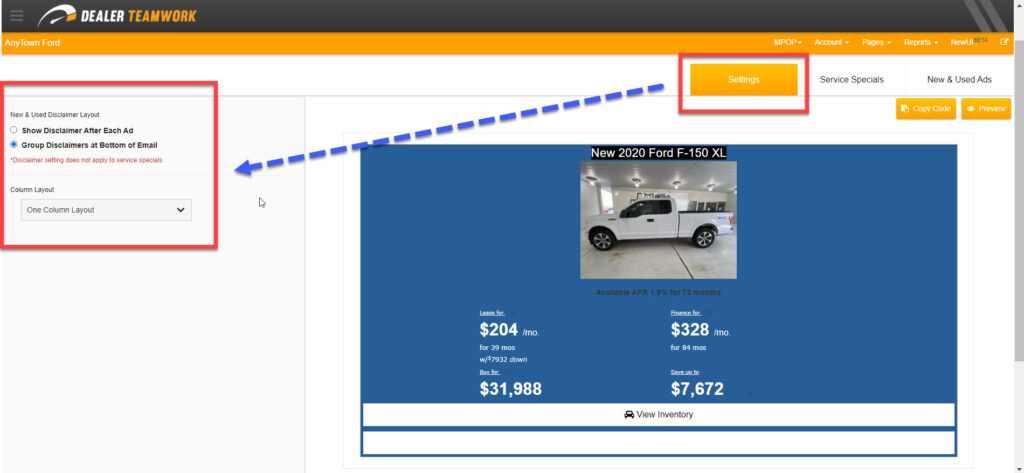Open the Reports menu

coord(921,43)
